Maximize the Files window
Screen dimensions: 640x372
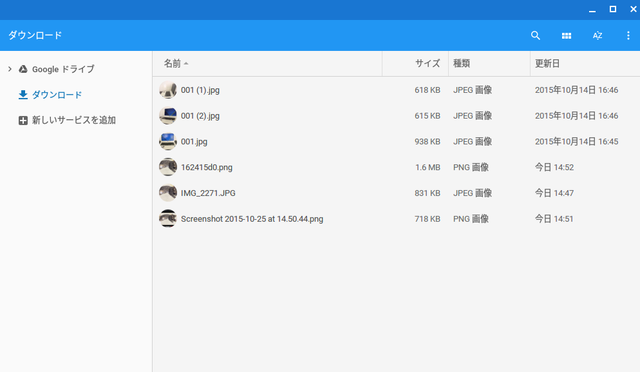pos(613,9)
